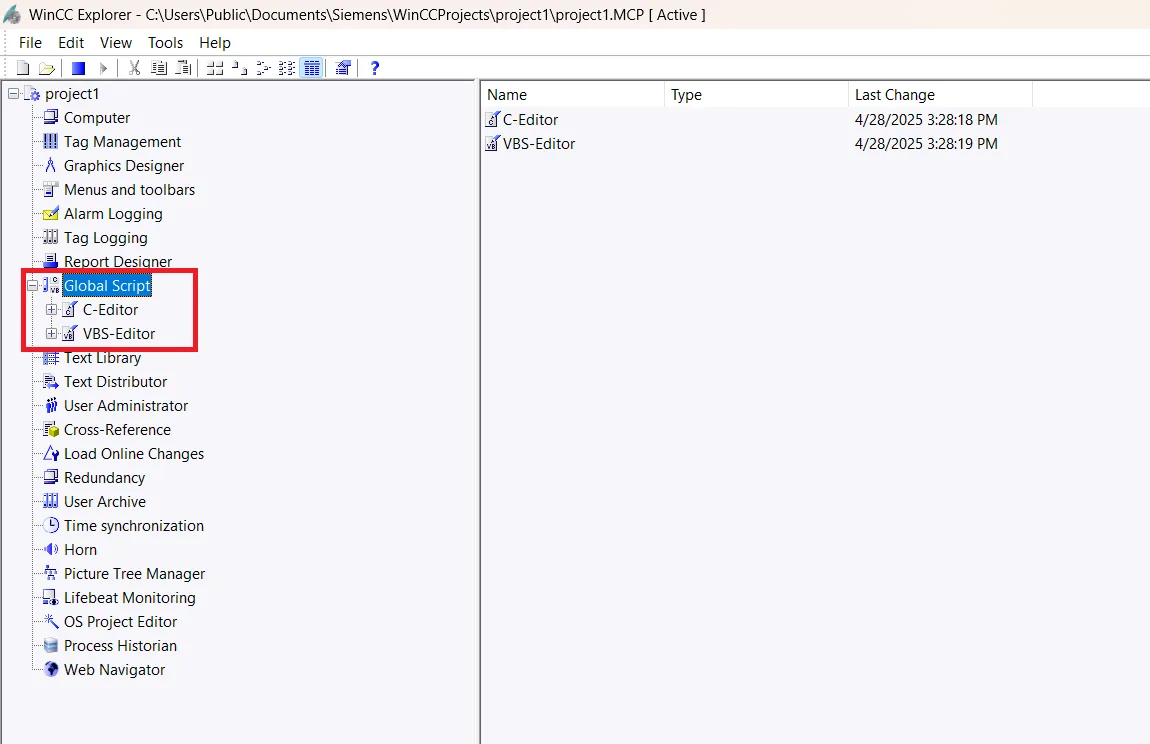Select the VBS-Editor name in the list pane

click(x=539, y=144)
